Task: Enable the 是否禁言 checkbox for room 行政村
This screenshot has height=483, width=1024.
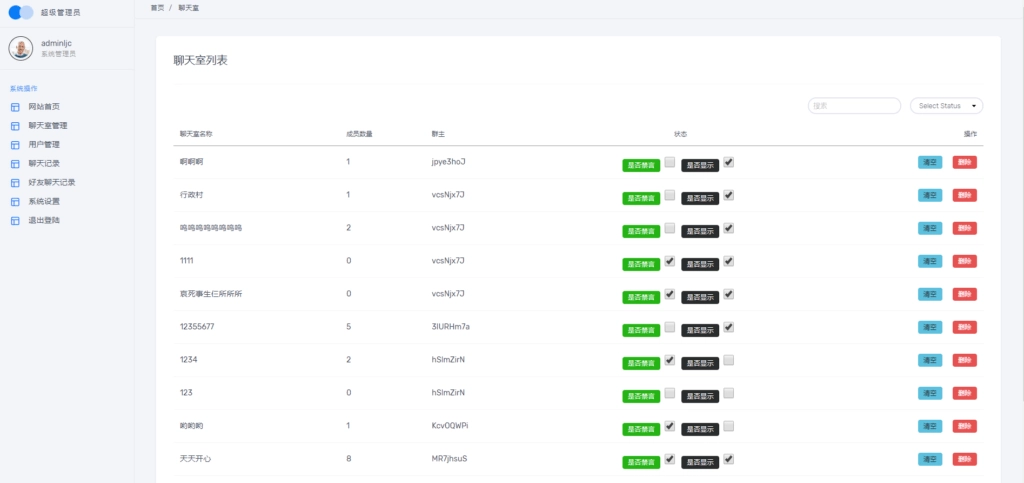Action: tap(670, 195)
